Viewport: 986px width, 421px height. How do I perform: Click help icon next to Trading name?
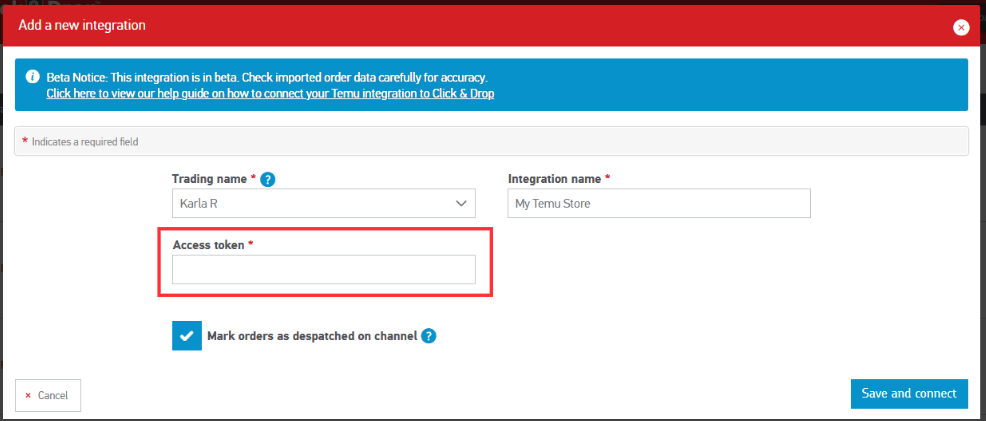(x=268, y=180)
